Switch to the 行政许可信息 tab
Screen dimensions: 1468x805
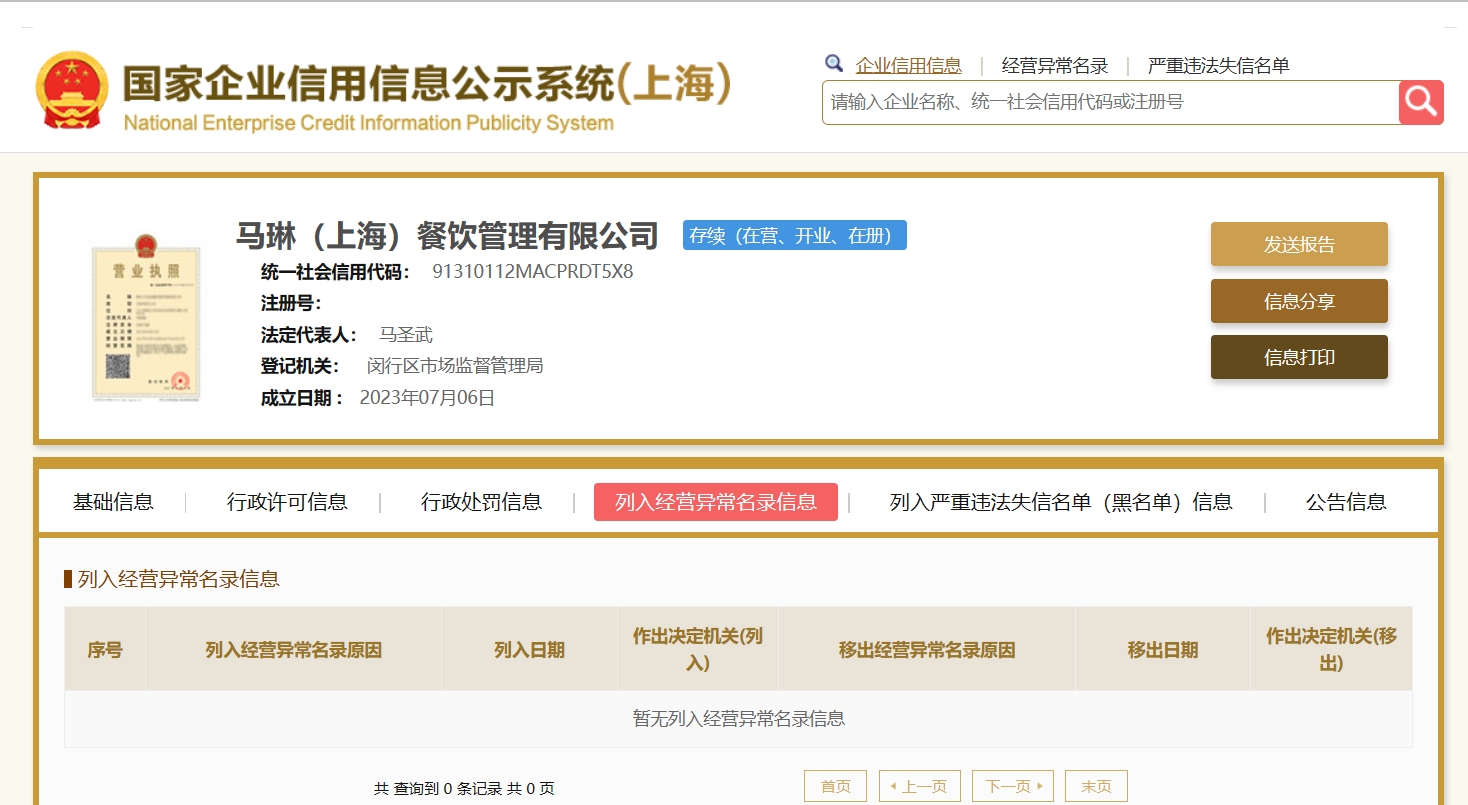pos(287,502)
